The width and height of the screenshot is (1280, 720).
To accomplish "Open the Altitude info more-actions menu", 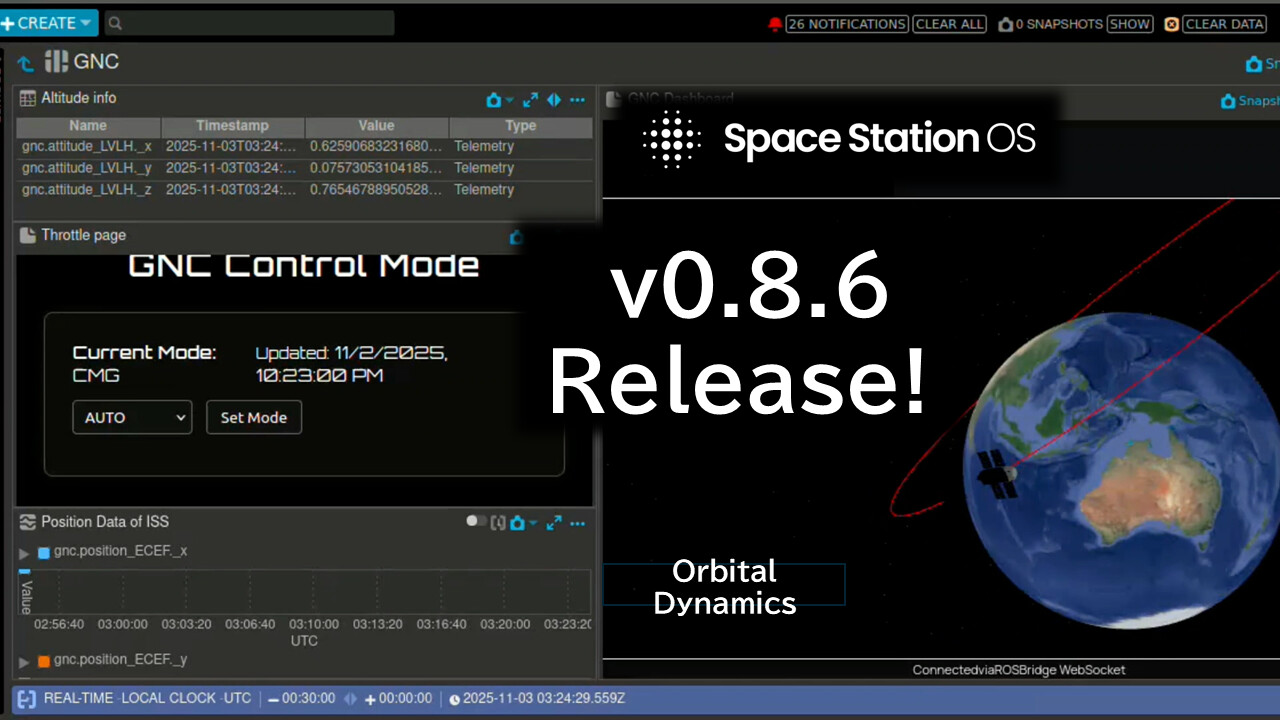I will (x=577, y=100).
